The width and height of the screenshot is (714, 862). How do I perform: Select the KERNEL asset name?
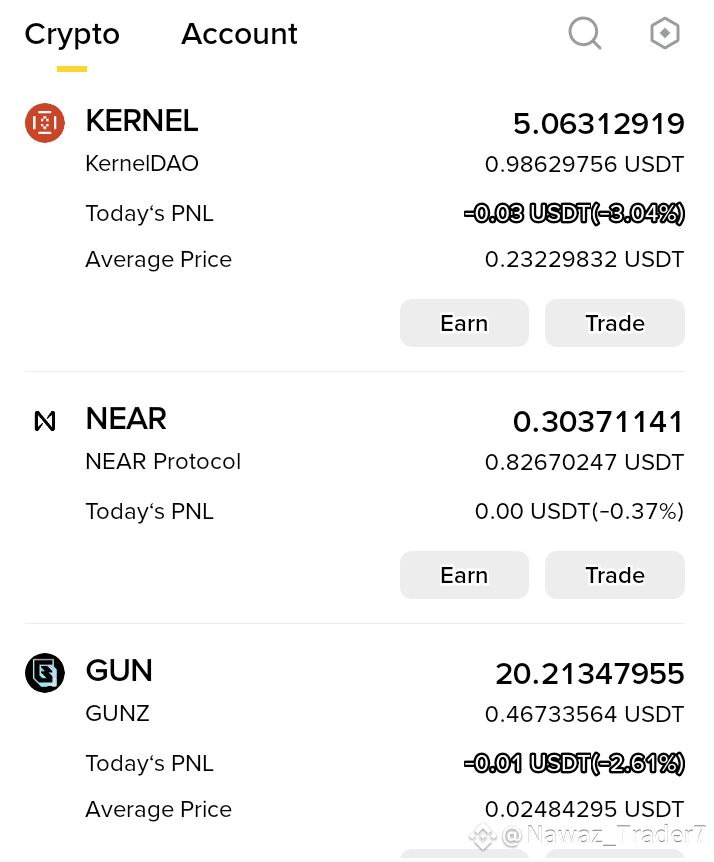(142, 121)
